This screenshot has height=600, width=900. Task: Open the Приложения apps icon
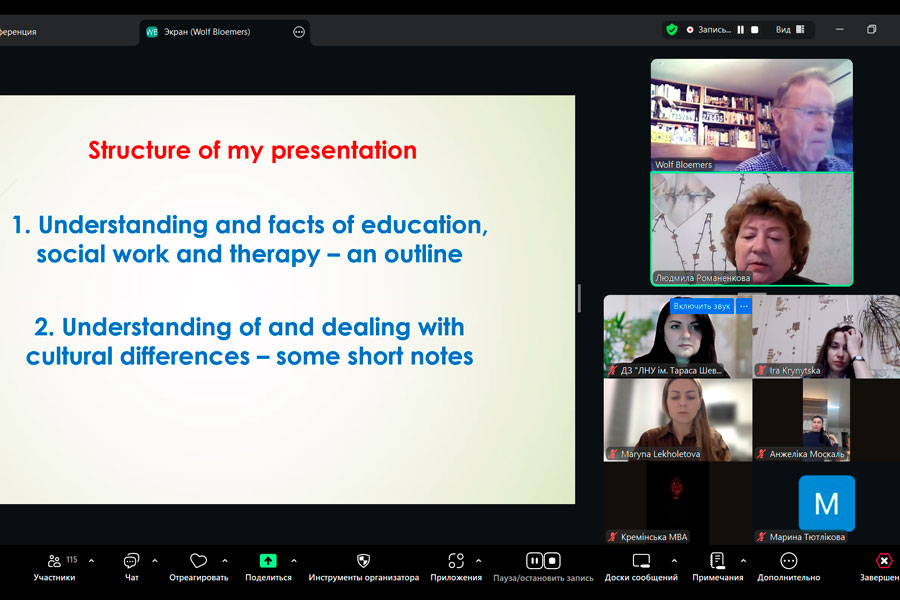click(x=456, y=562)
